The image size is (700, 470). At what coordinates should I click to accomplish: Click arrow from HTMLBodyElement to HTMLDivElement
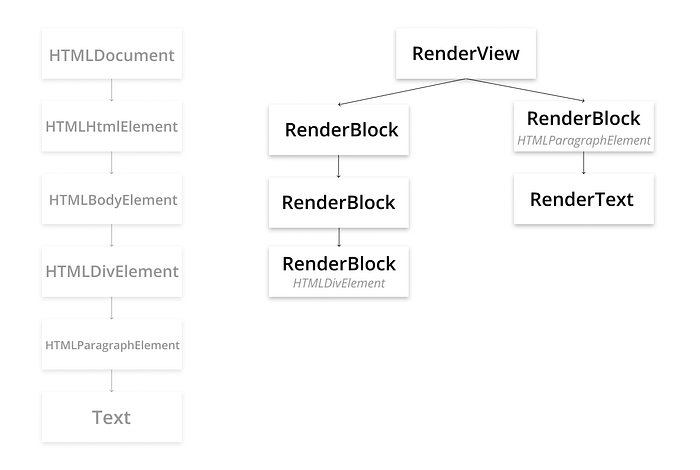click(x=112, y=235)
